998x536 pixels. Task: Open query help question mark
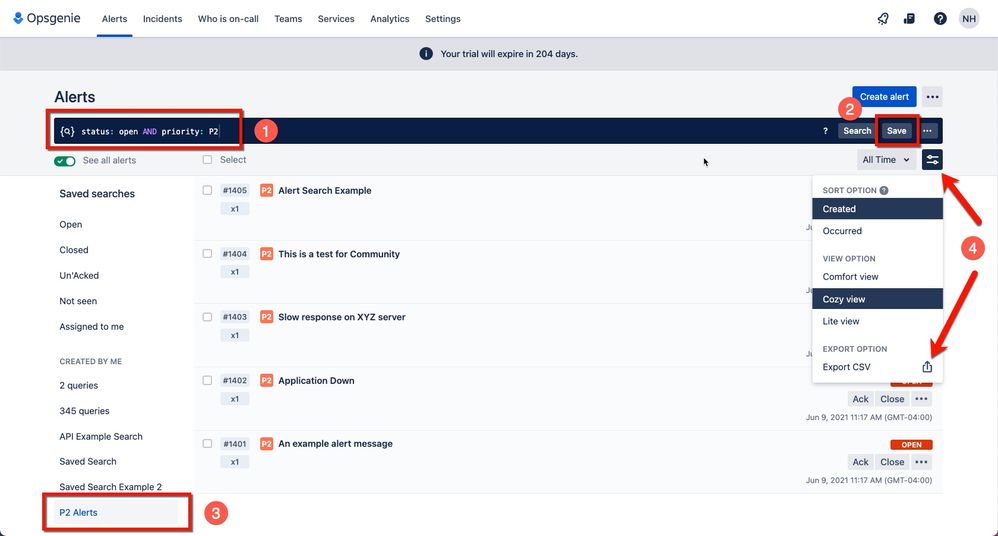825,131
